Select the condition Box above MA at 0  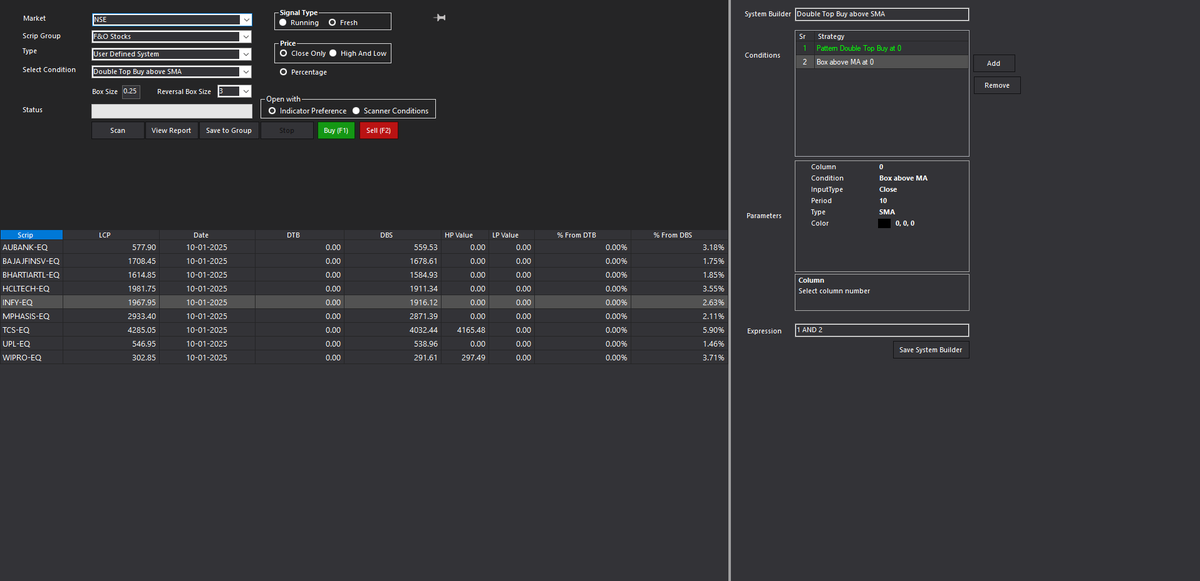pos(880,62)
